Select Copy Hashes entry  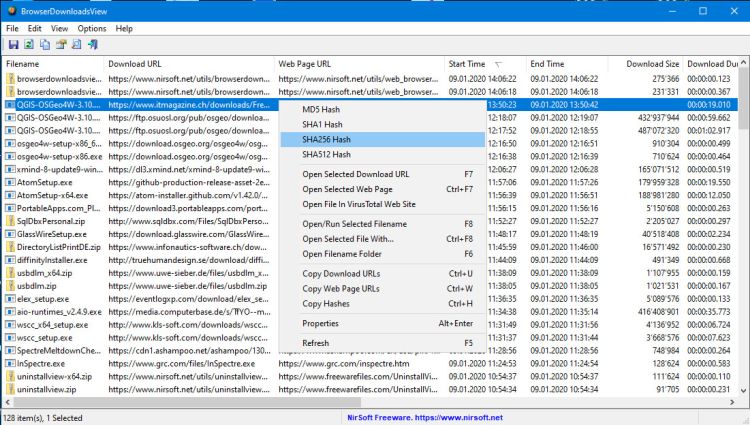[383, 304]
